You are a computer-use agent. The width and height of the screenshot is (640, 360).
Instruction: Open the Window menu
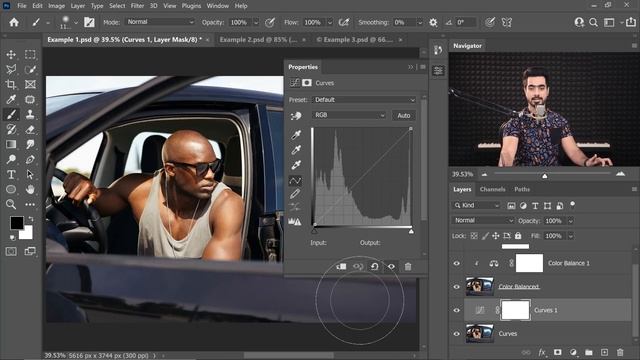point(218,6)
